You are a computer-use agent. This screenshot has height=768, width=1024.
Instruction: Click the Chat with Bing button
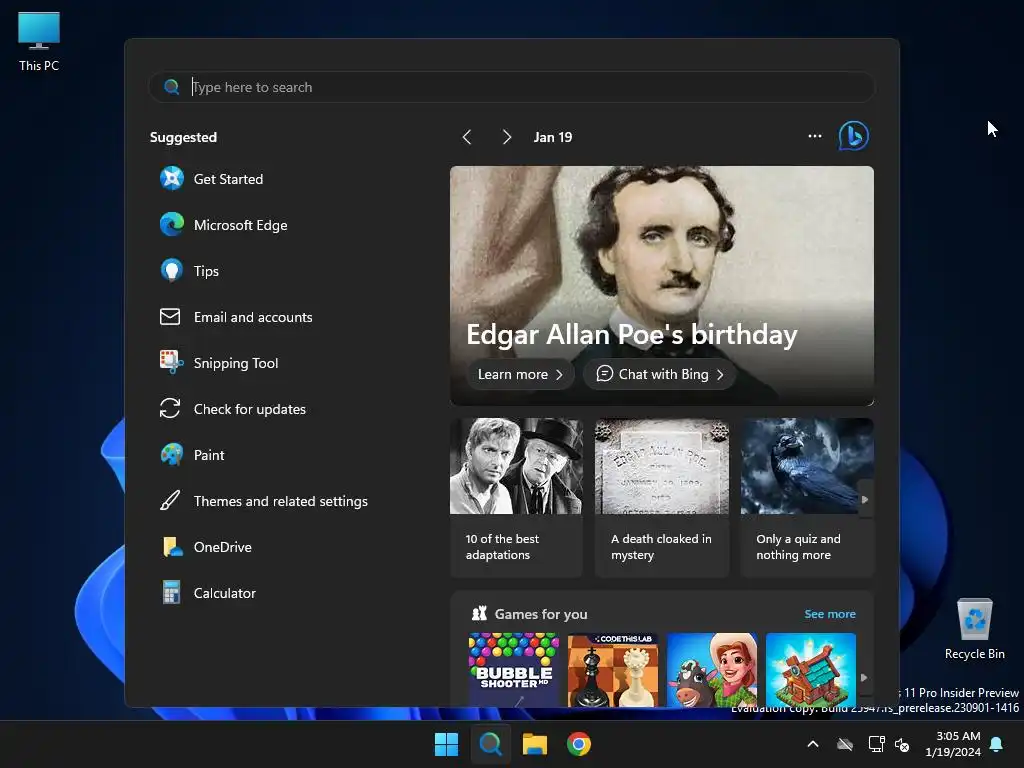point(660,374)
